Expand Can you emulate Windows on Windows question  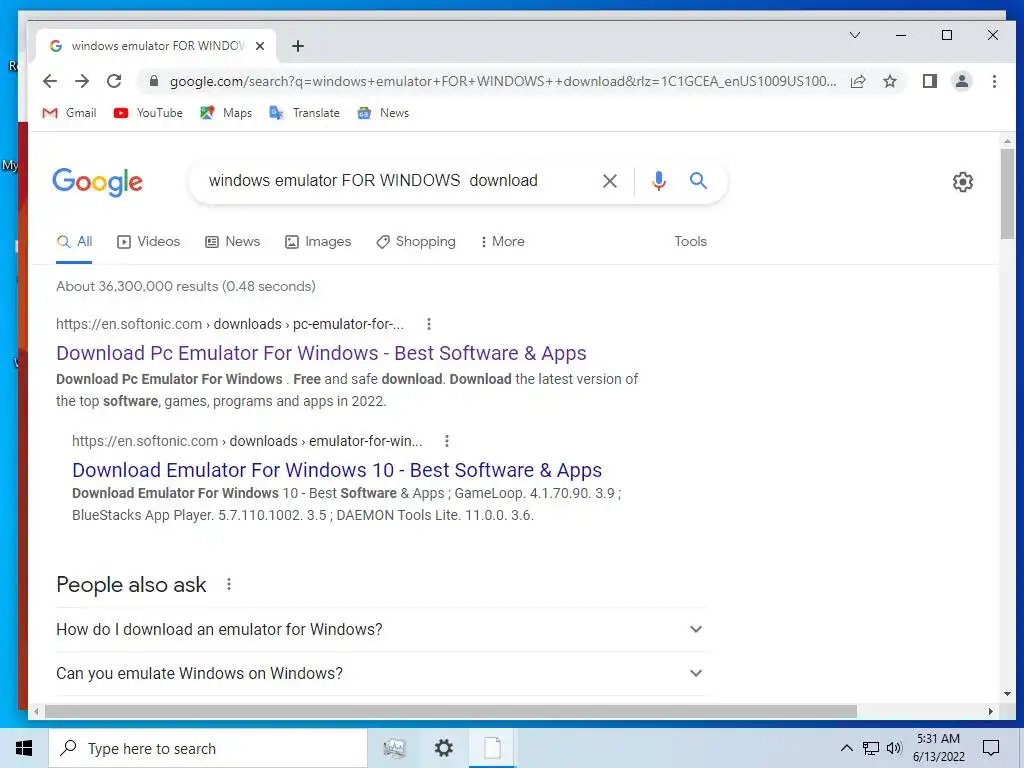point(382,673)
